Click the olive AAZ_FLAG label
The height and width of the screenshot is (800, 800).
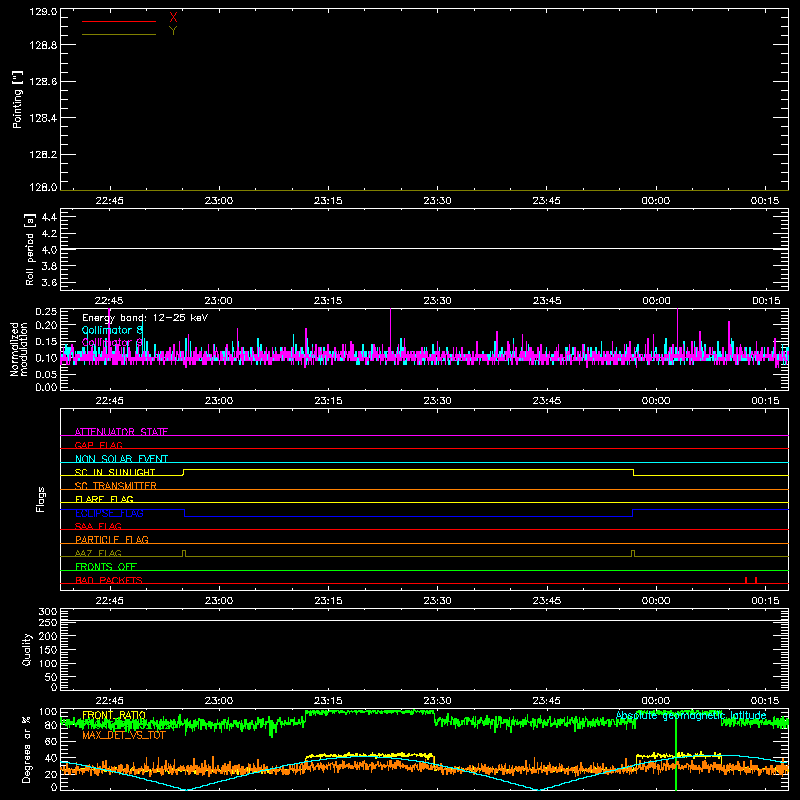coord(98,553)
